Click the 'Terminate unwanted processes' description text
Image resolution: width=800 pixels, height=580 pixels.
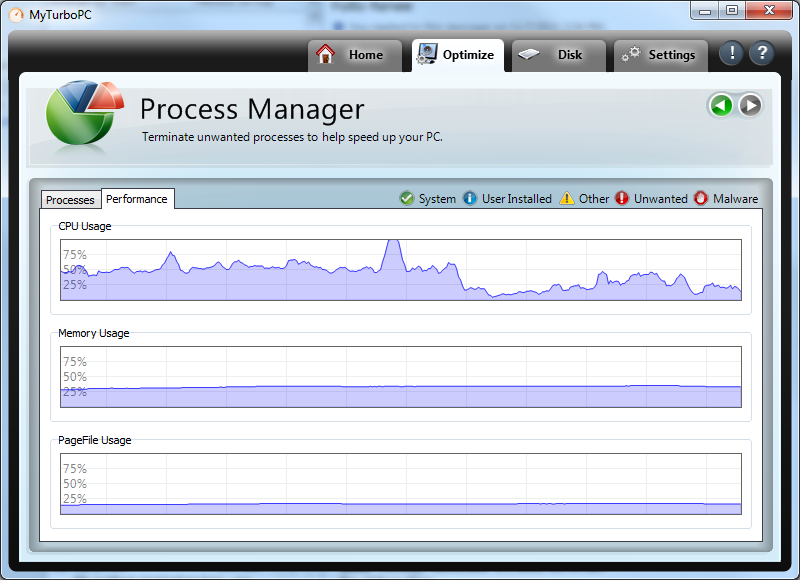pyautogui.click(x=292, y=137)
